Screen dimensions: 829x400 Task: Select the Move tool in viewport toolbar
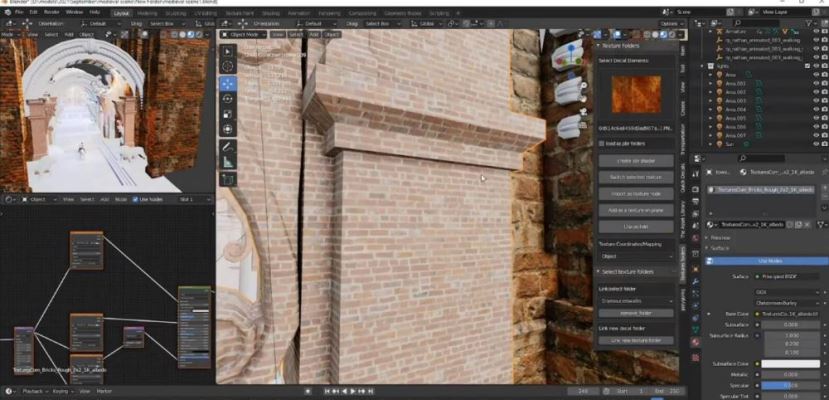tap(228, 83)
